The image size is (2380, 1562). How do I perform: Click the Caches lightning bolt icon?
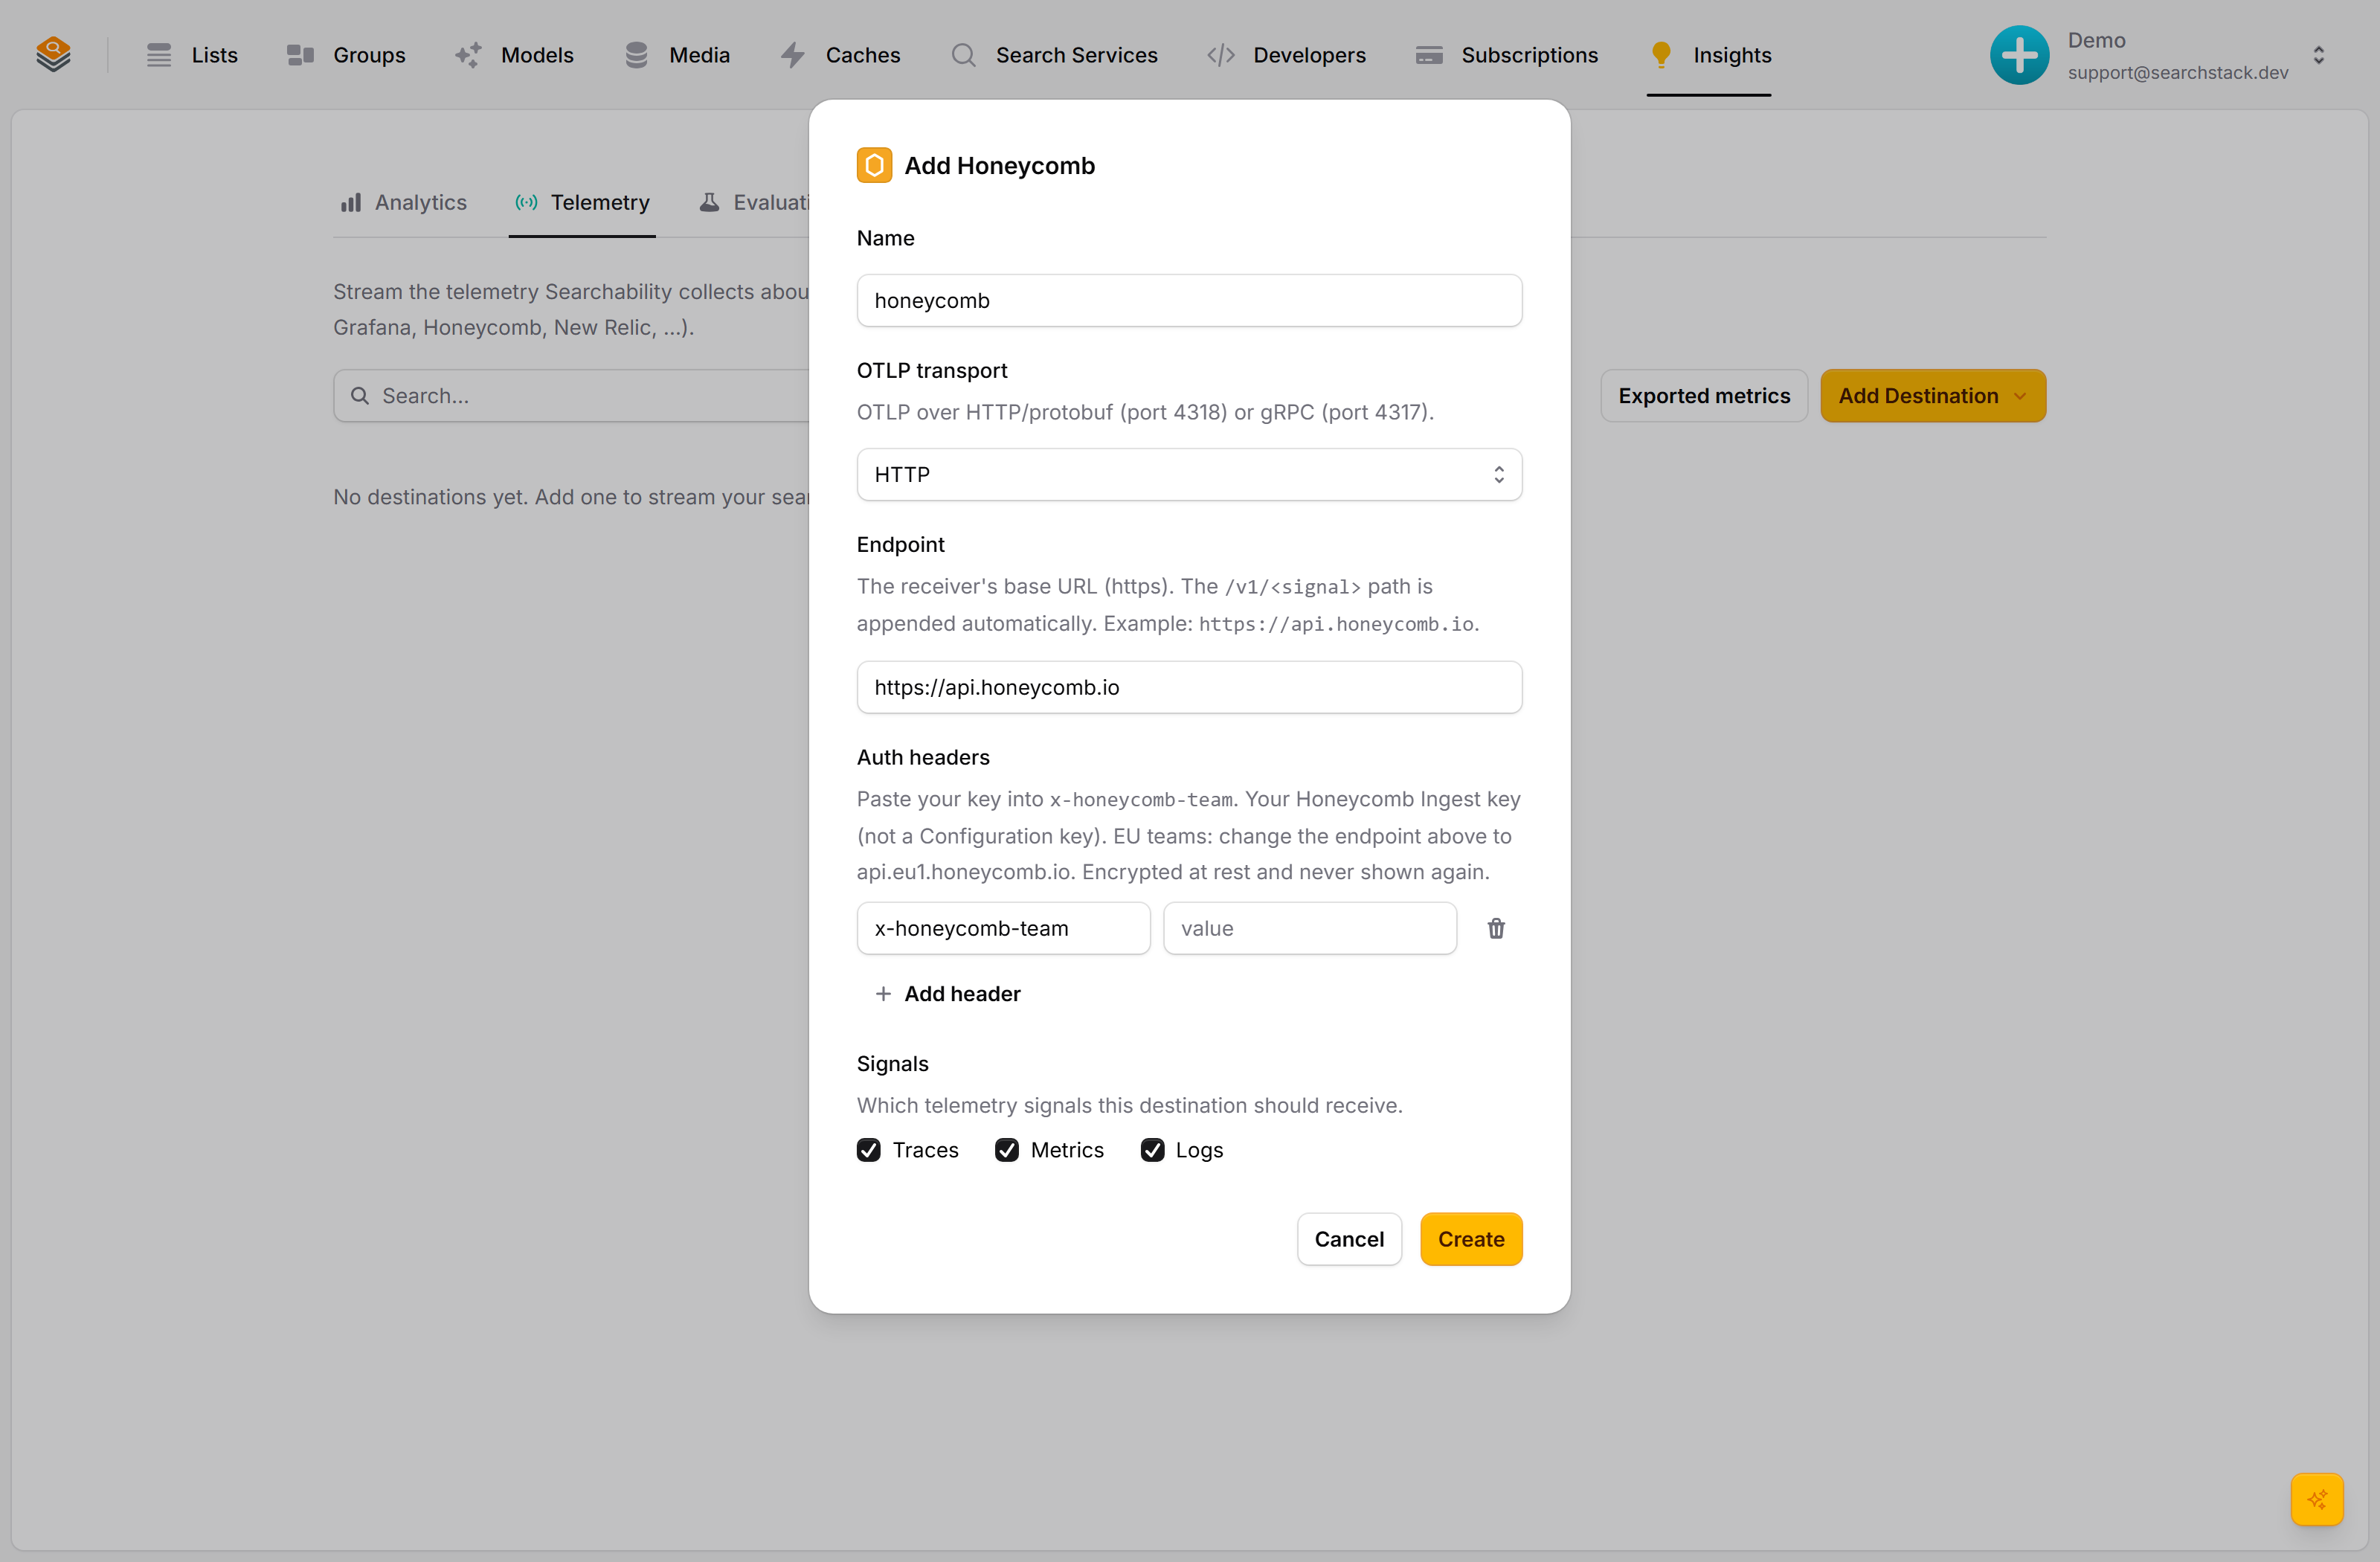point(792,55)
